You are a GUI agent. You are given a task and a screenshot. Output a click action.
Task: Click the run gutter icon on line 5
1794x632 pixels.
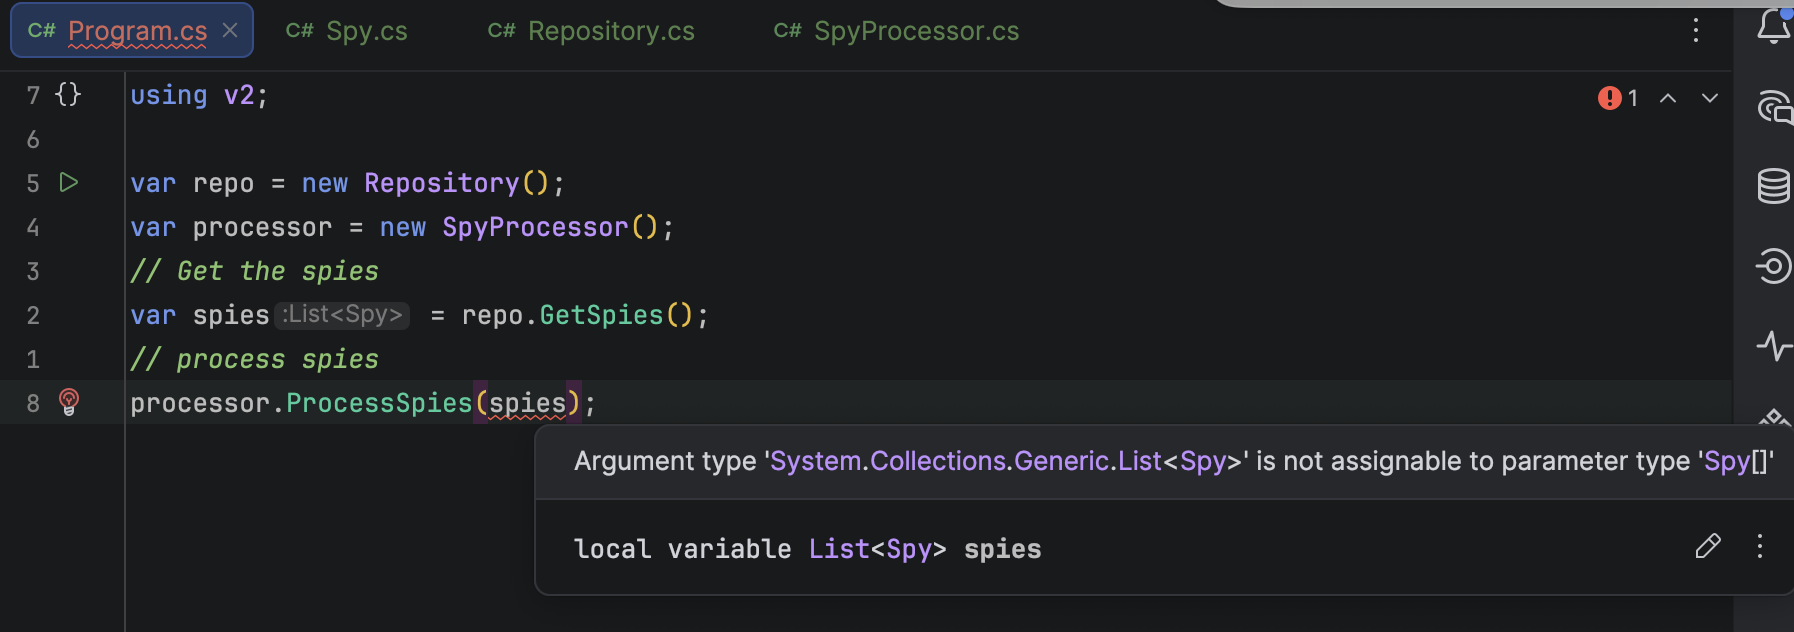[x=68, y=183]
